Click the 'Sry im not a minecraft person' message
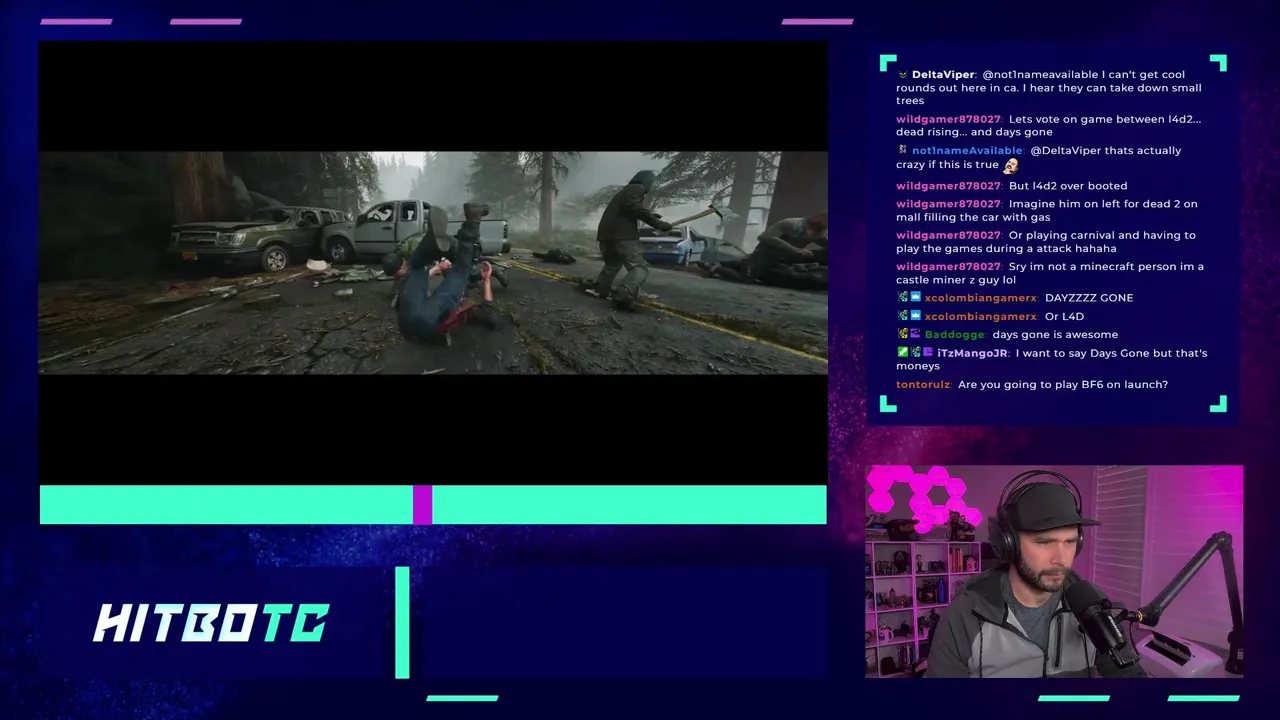Viewport: 1280px width, 720px height. pos(1049,273)
